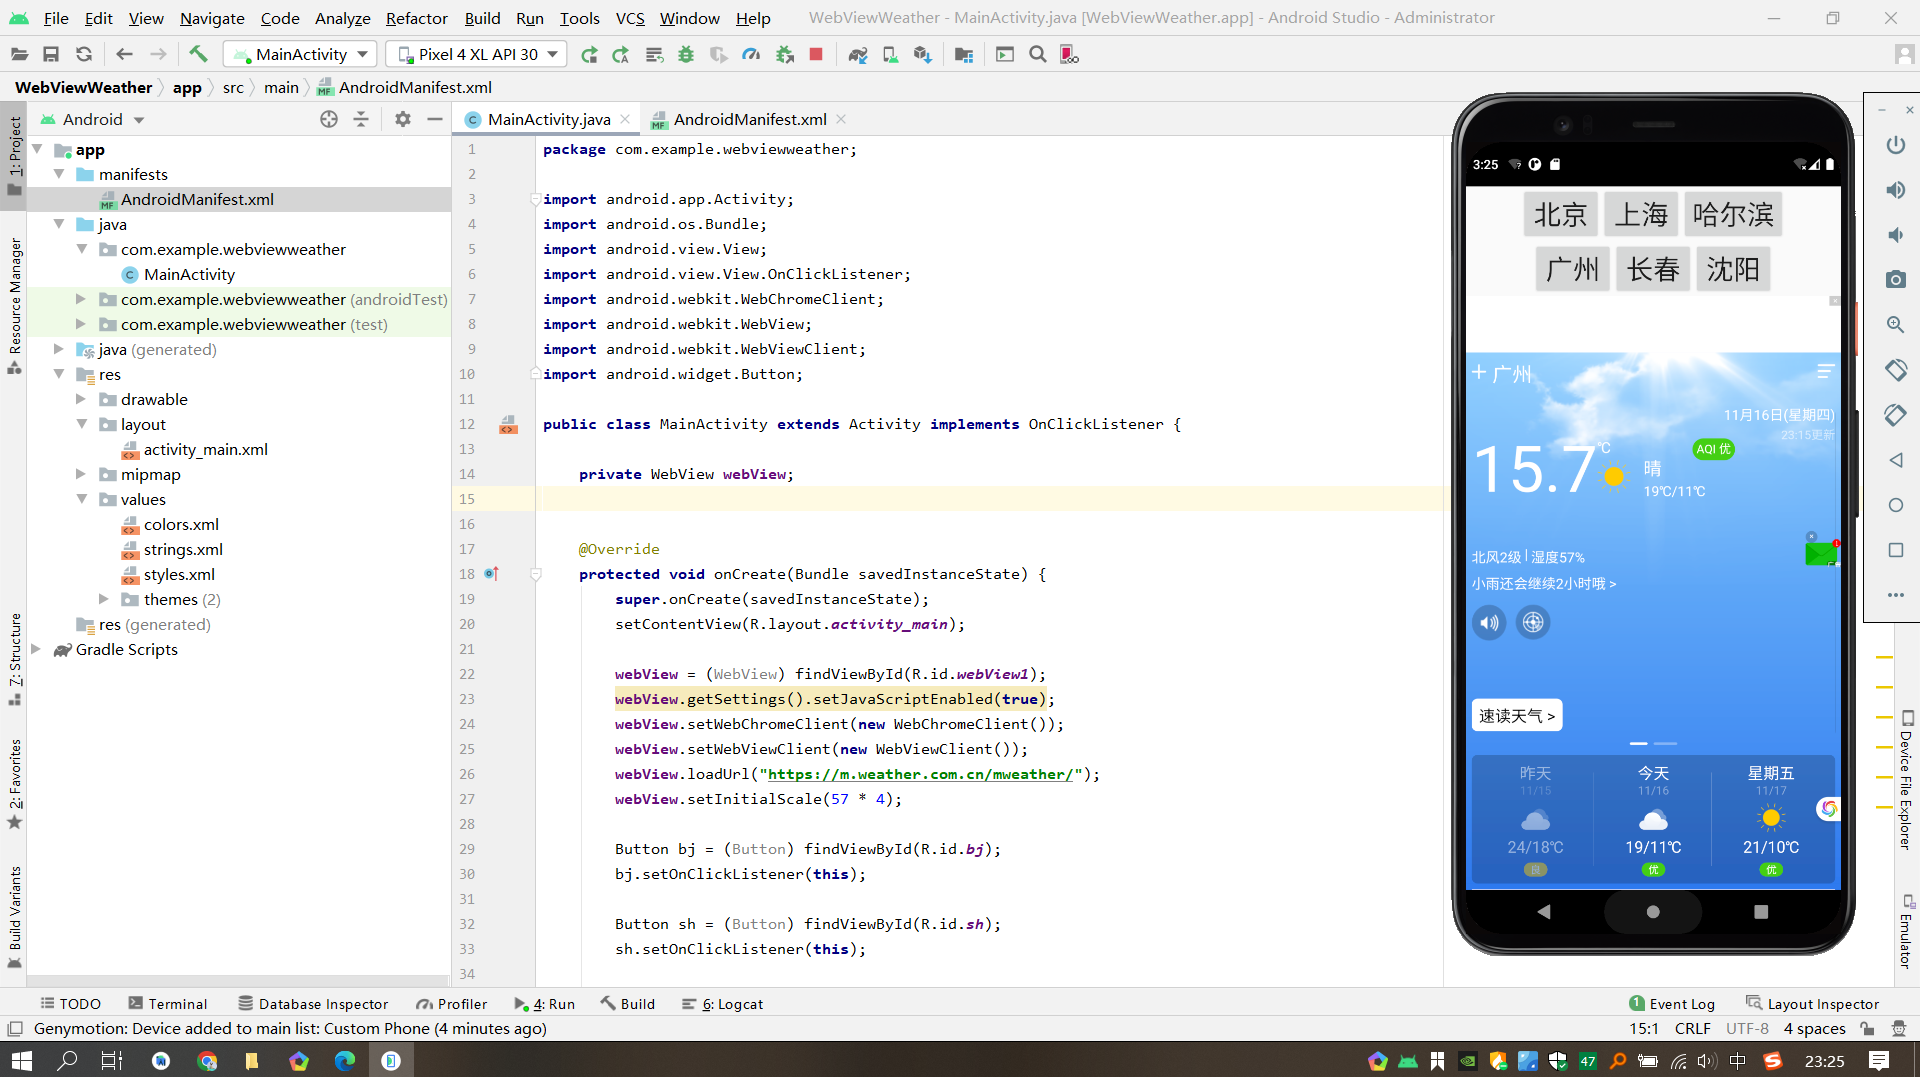Open emulator extended controls (three dots)
The width and height of the screenshot is (1920, 1077).
pyautogui.click(x=1895, y=595)
